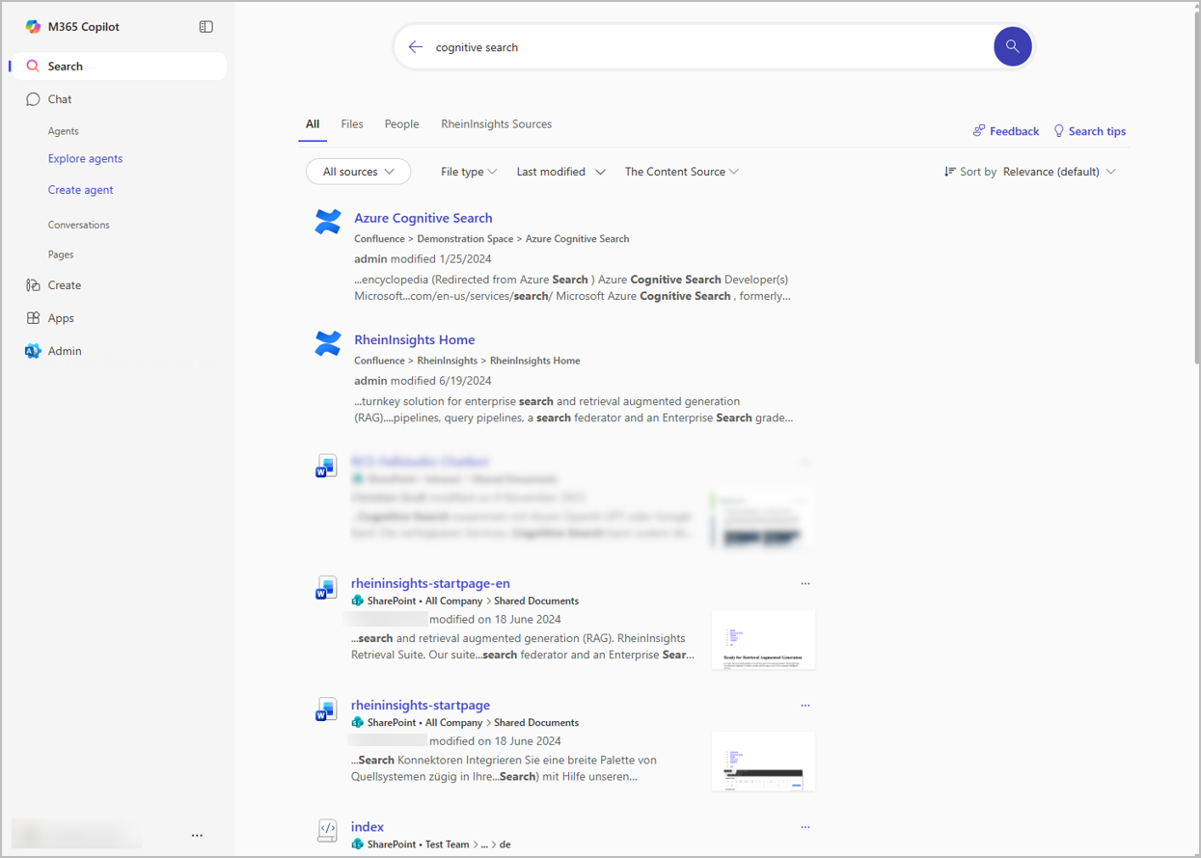Open Apps in the left navigation

pos(61,318)
